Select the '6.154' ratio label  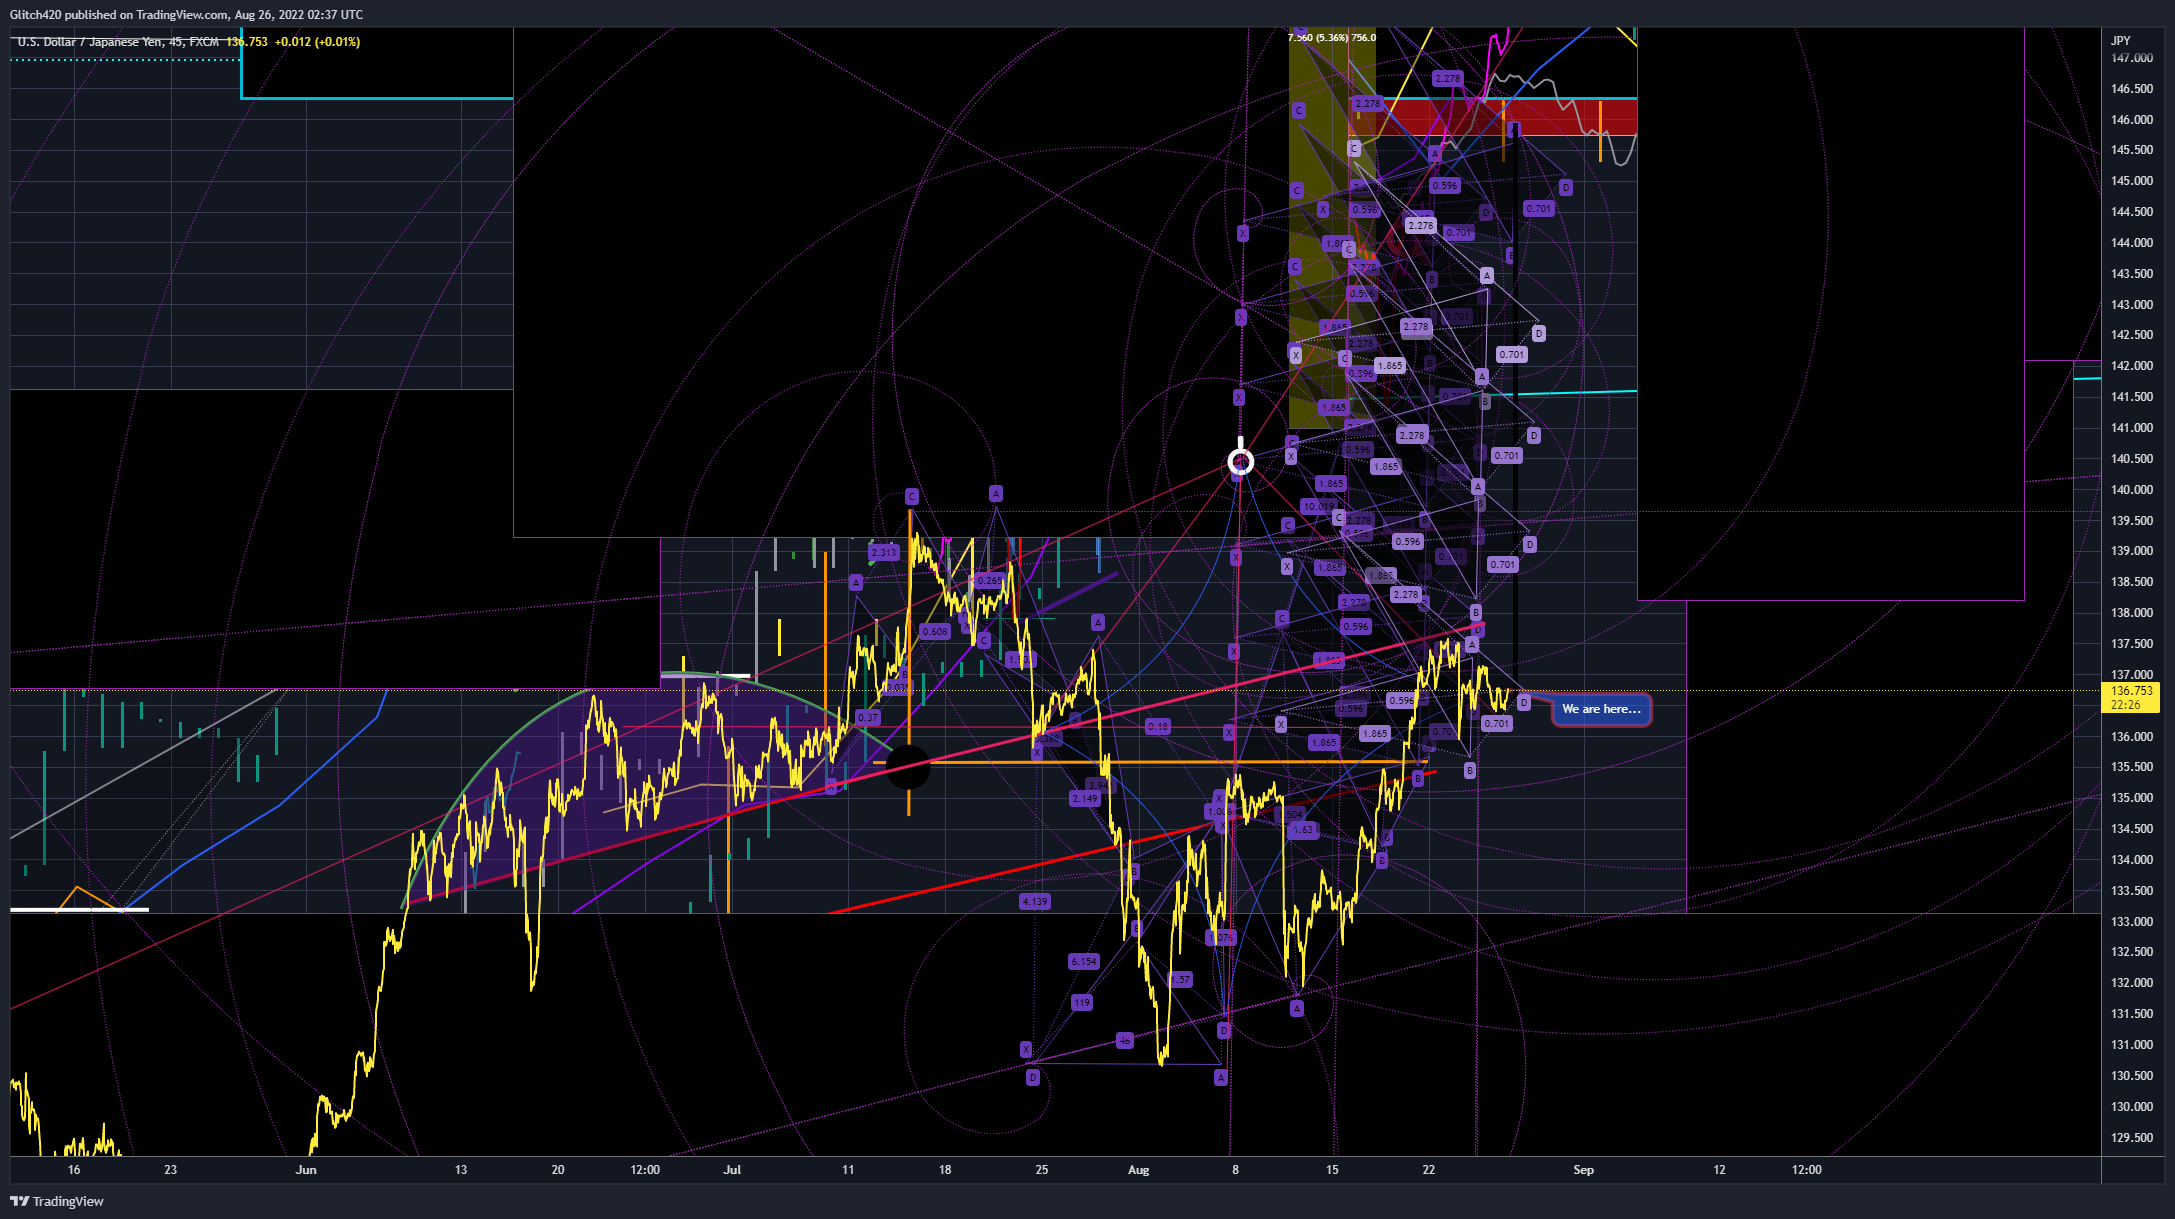(x=1084, y=962)
